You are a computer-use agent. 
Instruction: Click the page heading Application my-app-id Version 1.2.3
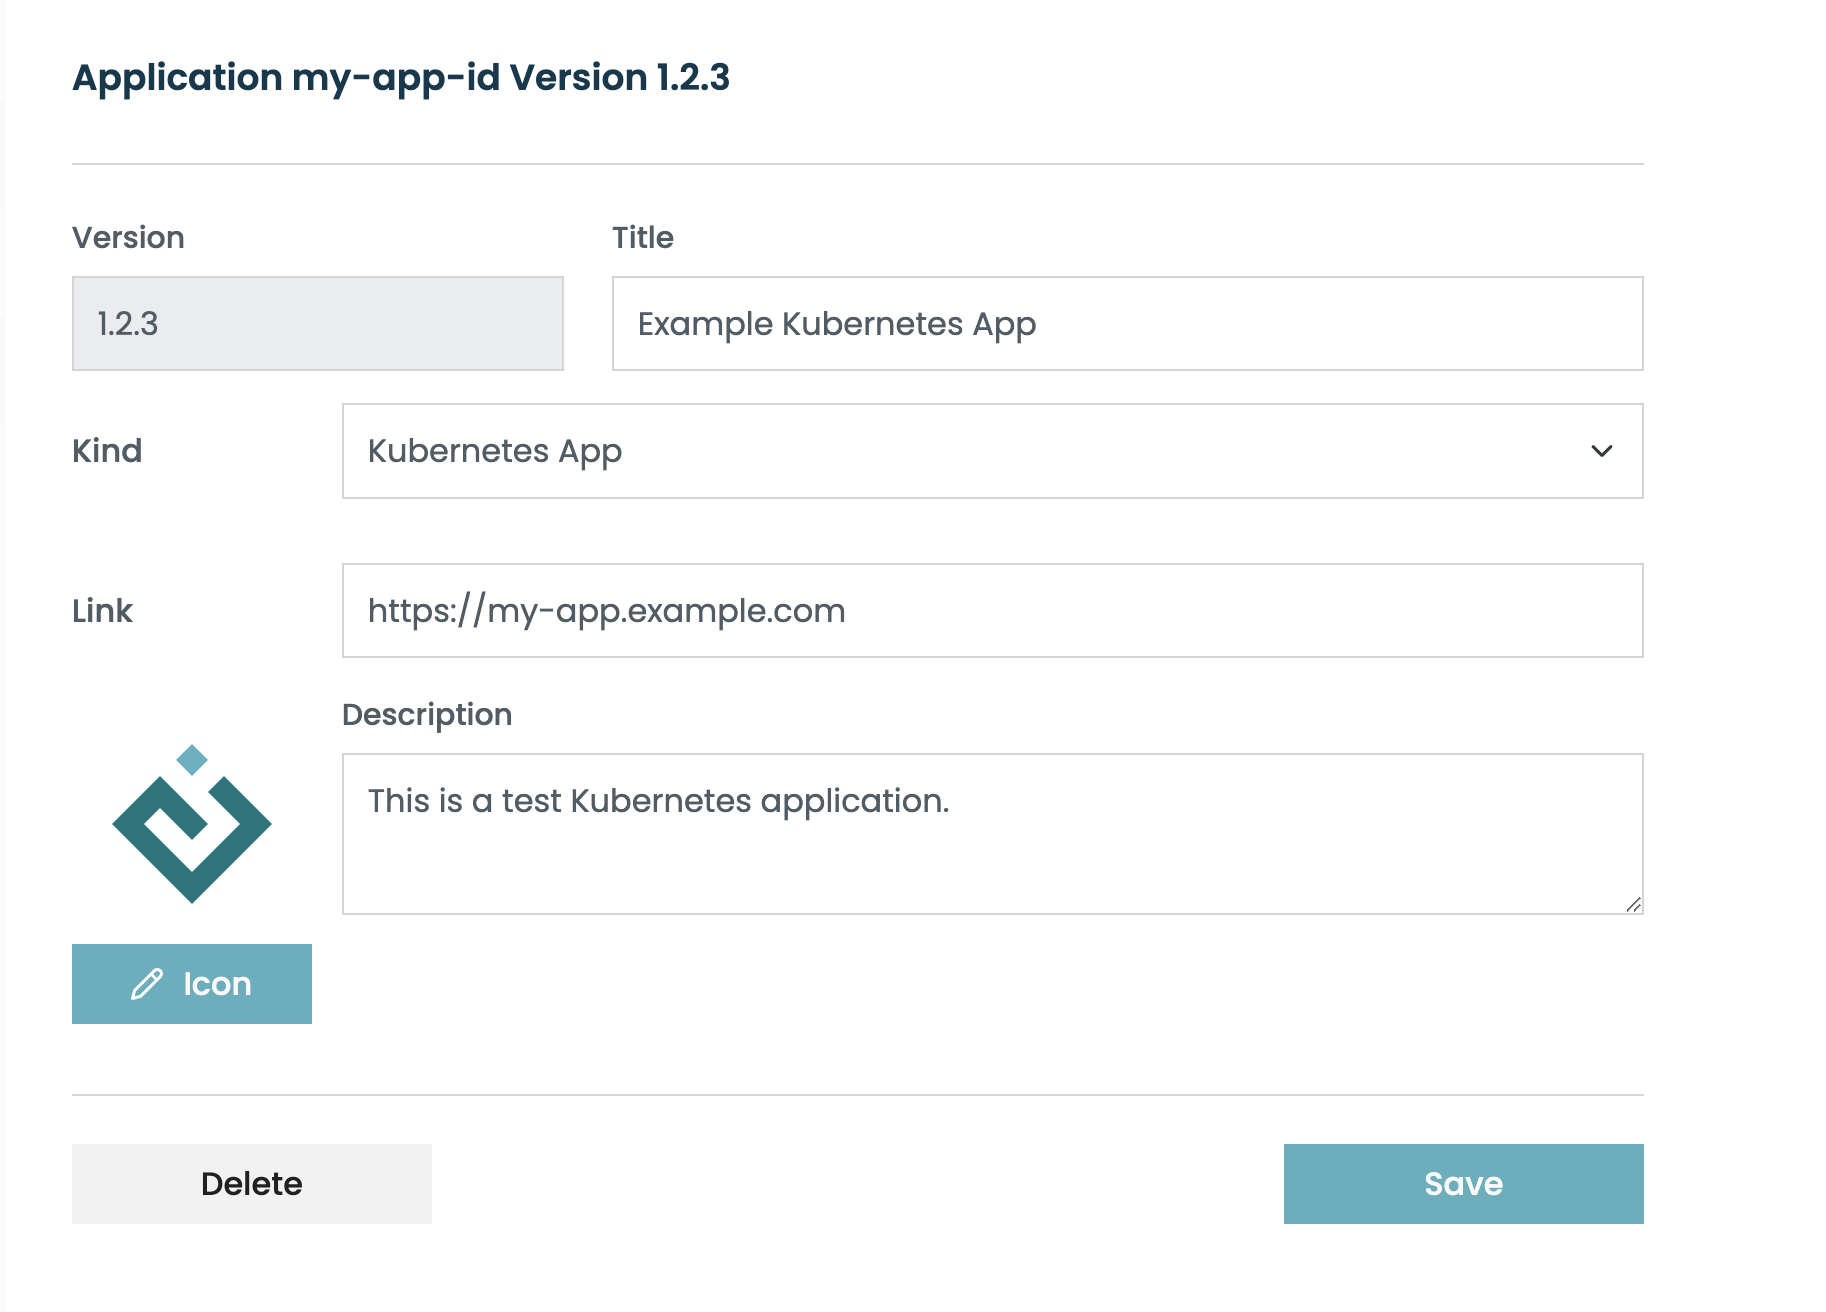coord(401,78)
